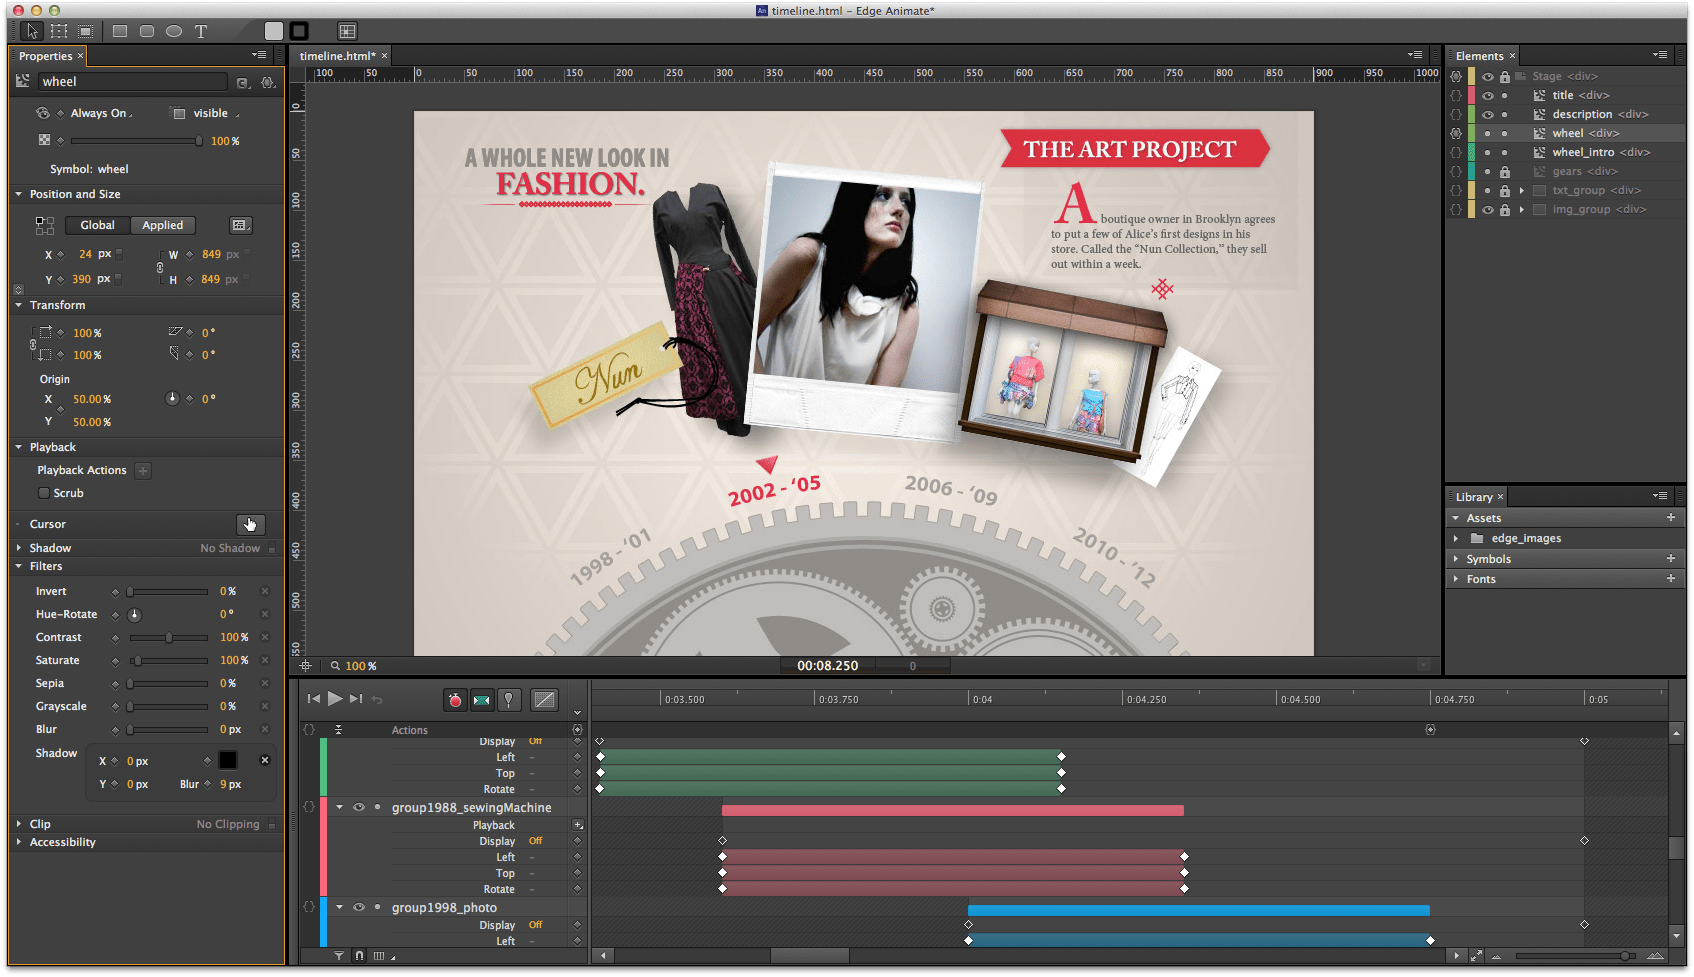Viewport: 1694px width, 977px height.
Task: Select the Ellipse tool
Action: [173, 31]
